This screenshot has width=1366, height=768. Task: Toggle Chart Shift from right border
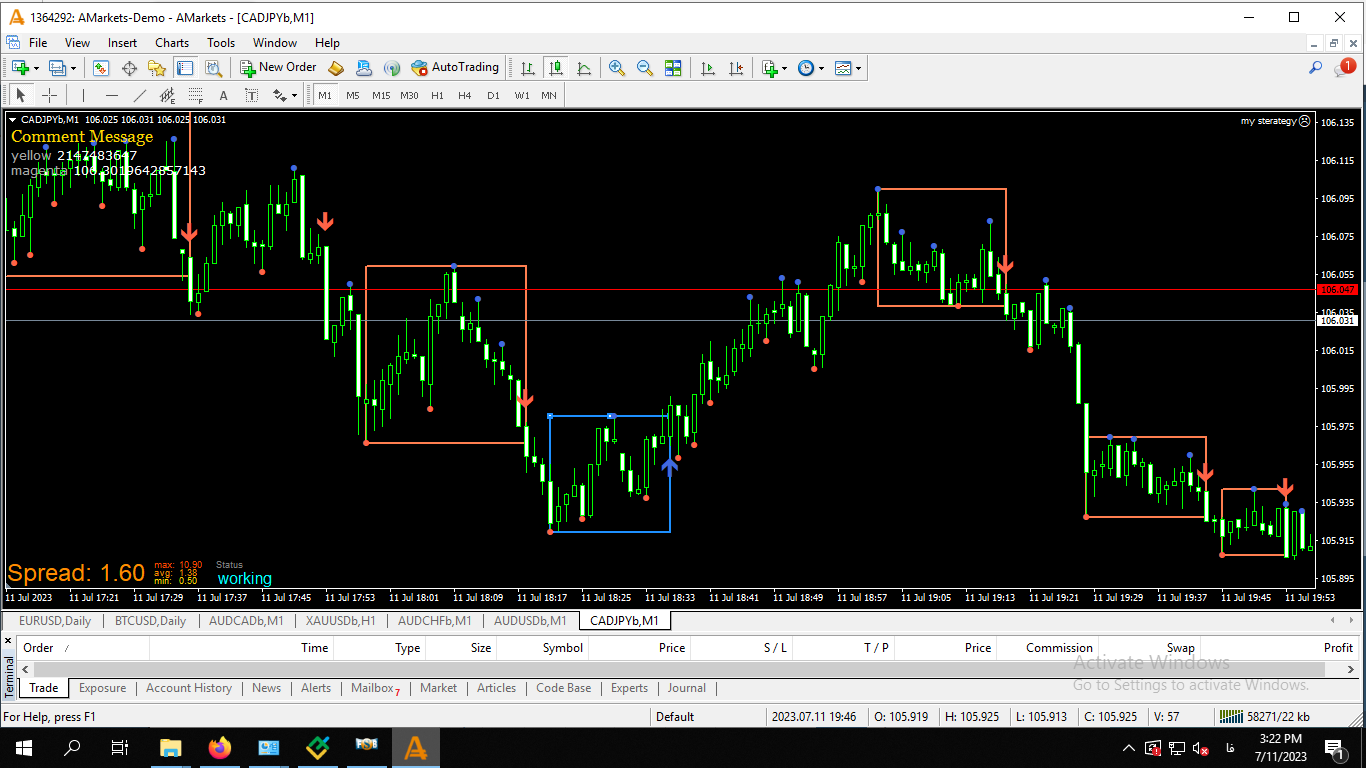click(x=736, y=68)
